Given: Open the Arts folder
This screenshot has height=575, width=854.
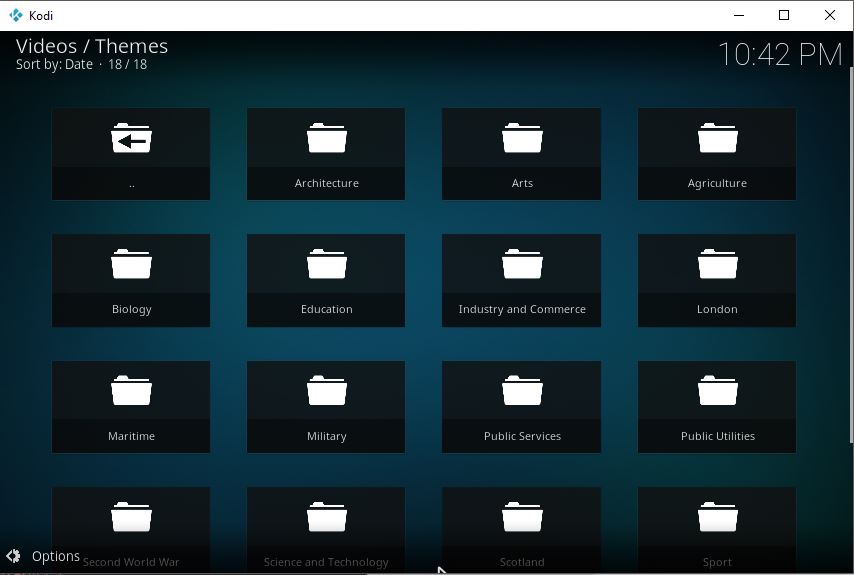Looking at the screenshot, I should tap(521, 154).
